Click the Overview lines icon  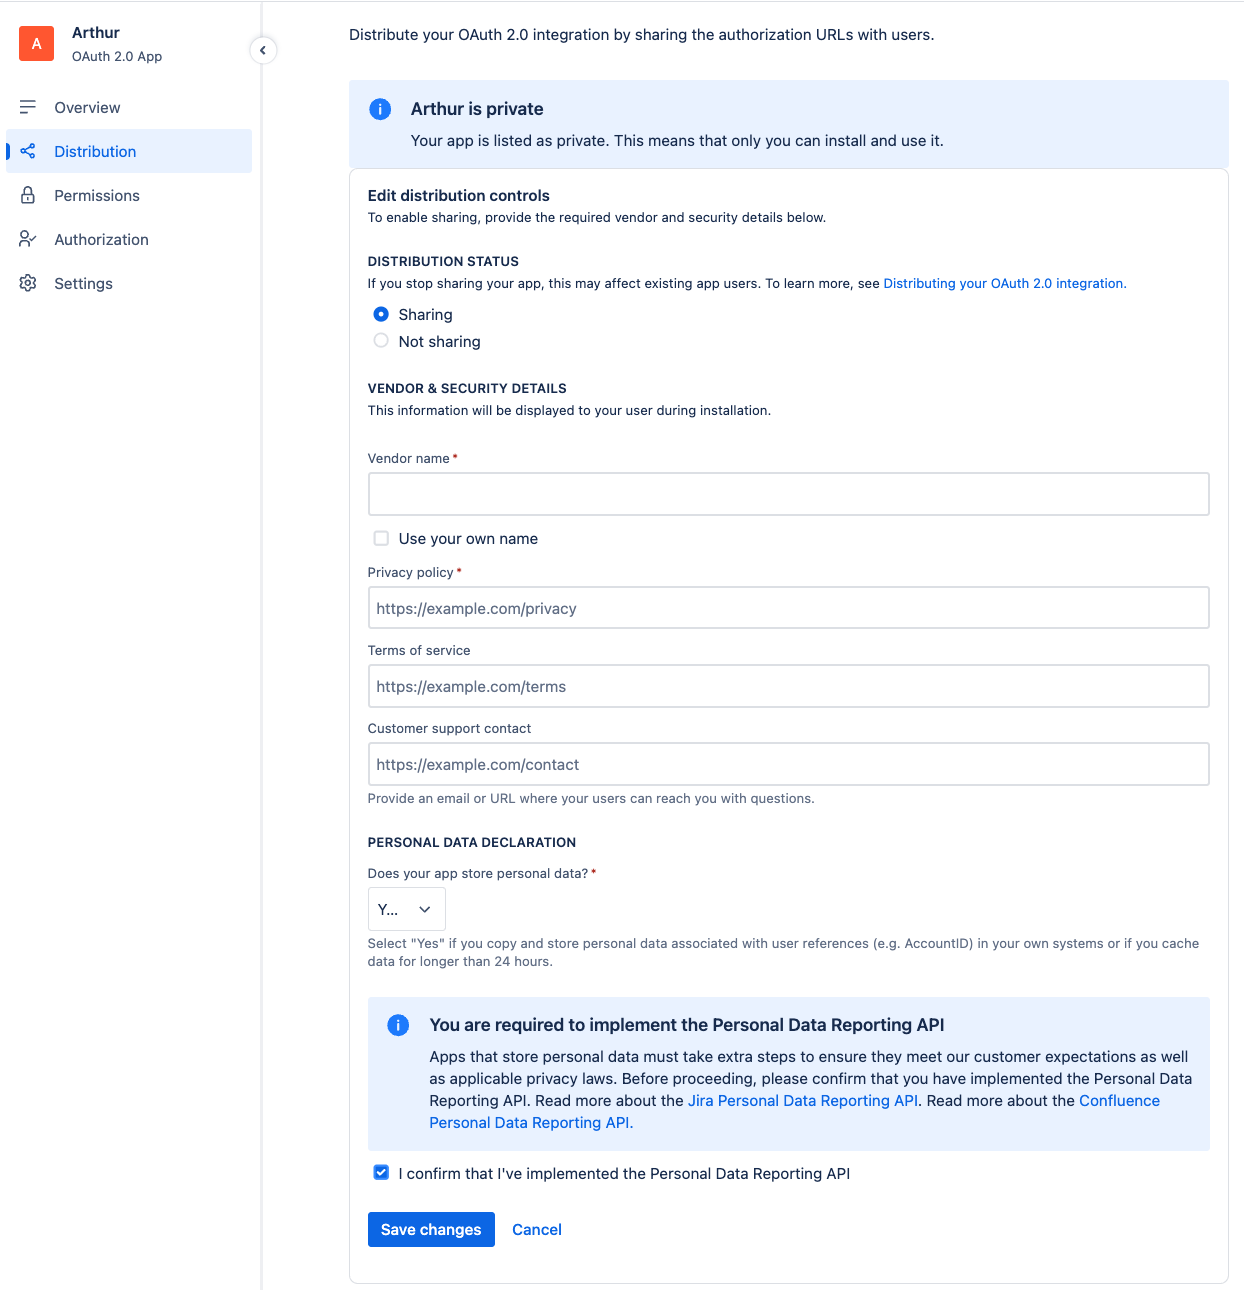(28, 107)
